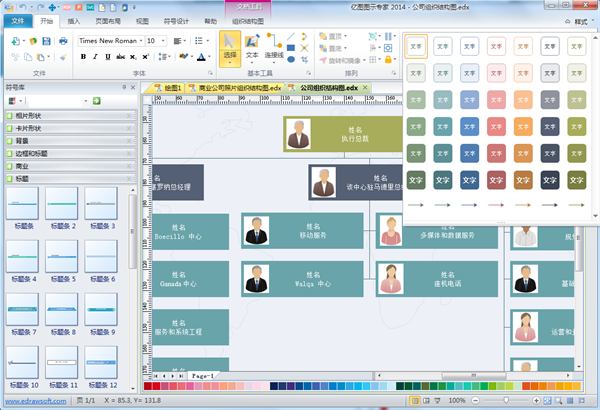Toggle Underline formatting
600x410 pixels.
[x=108, y=57]
